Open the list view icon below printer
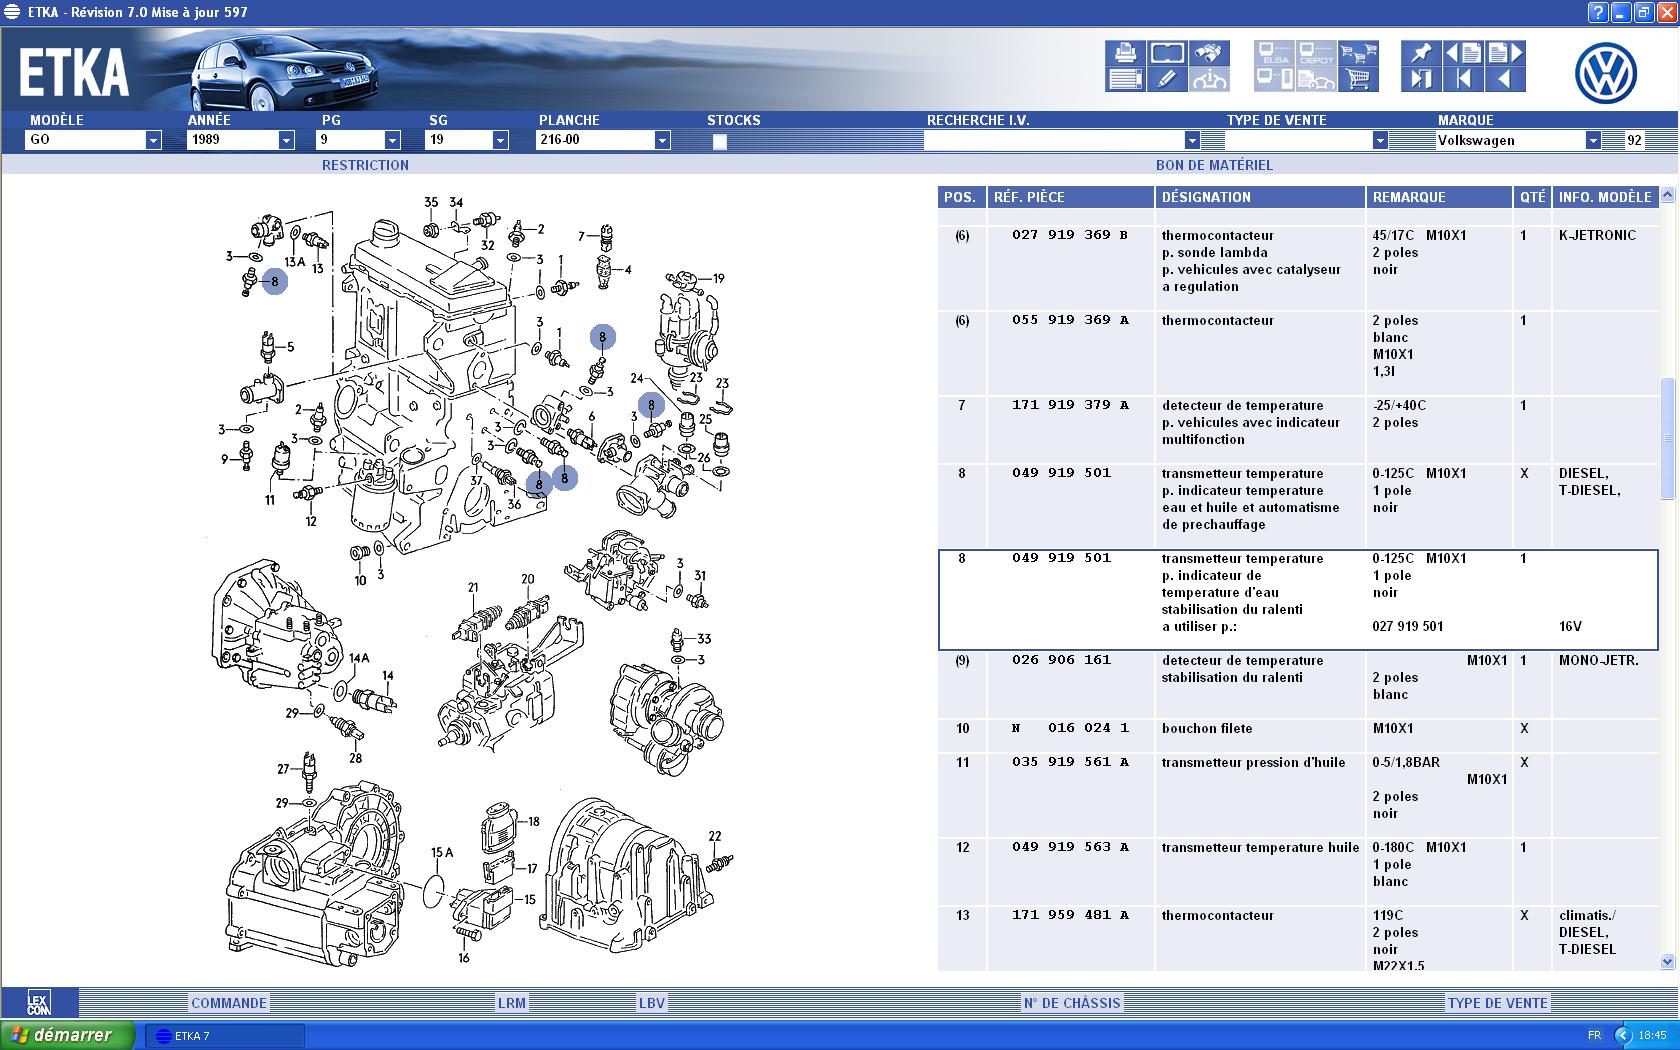1680x1050 pixels. (x=1125, y=79)
